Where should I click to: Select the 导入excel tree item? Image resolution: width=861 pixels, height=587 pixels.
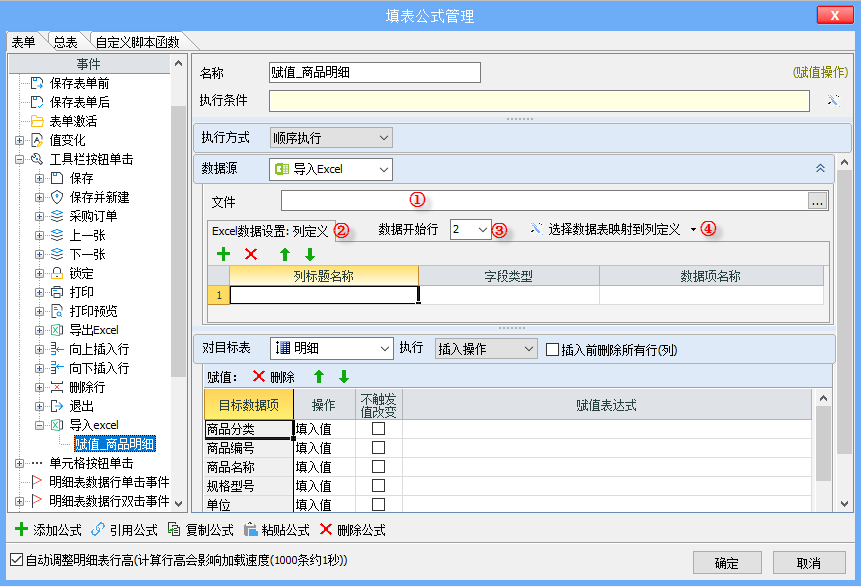94,425
